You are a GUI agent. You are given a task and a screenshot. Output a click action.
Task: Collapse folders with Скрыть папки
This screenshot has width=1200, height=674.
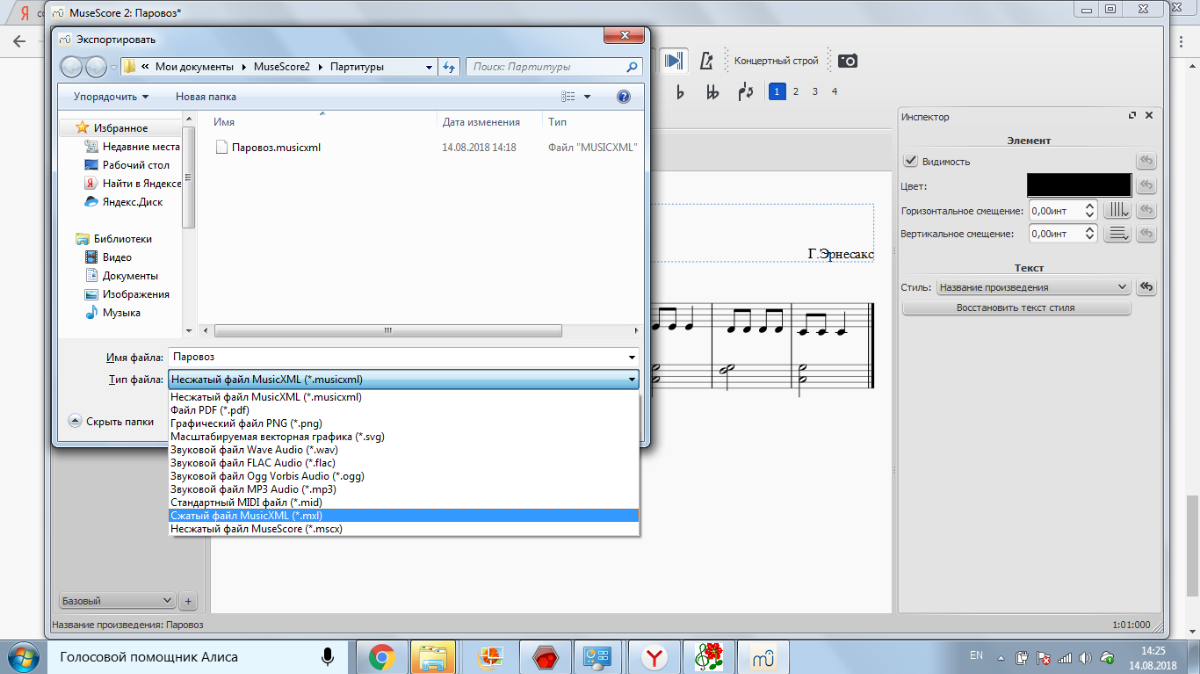tap(111, 422)
